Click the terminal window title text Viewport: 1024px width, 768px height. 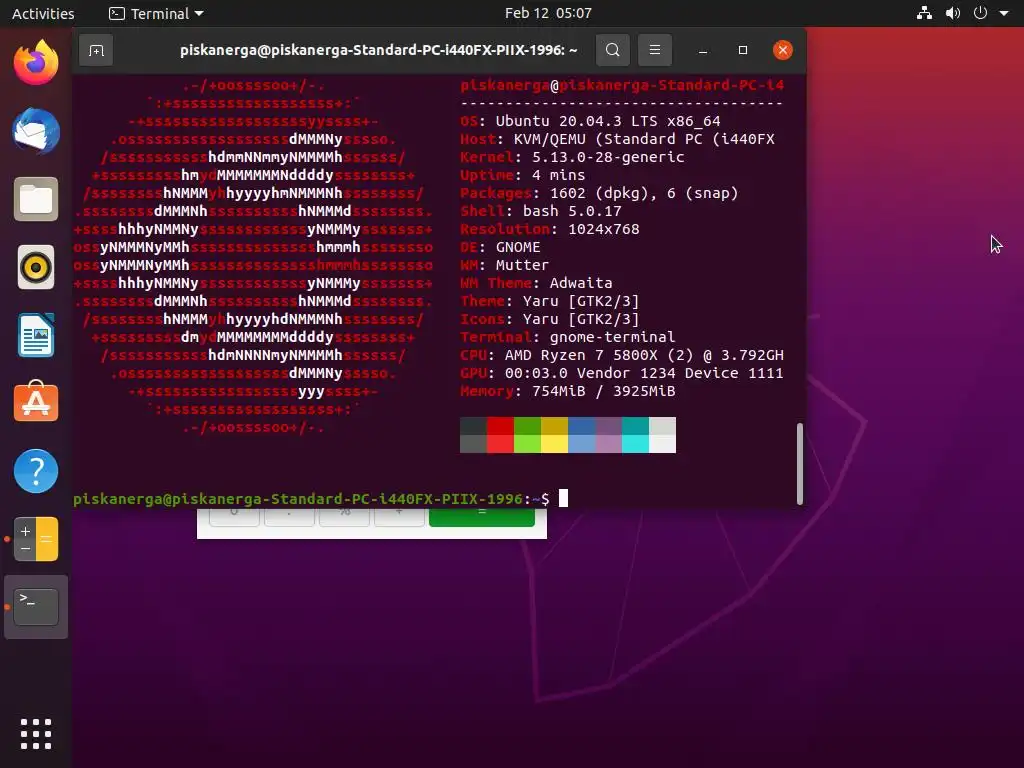point(379,50)
